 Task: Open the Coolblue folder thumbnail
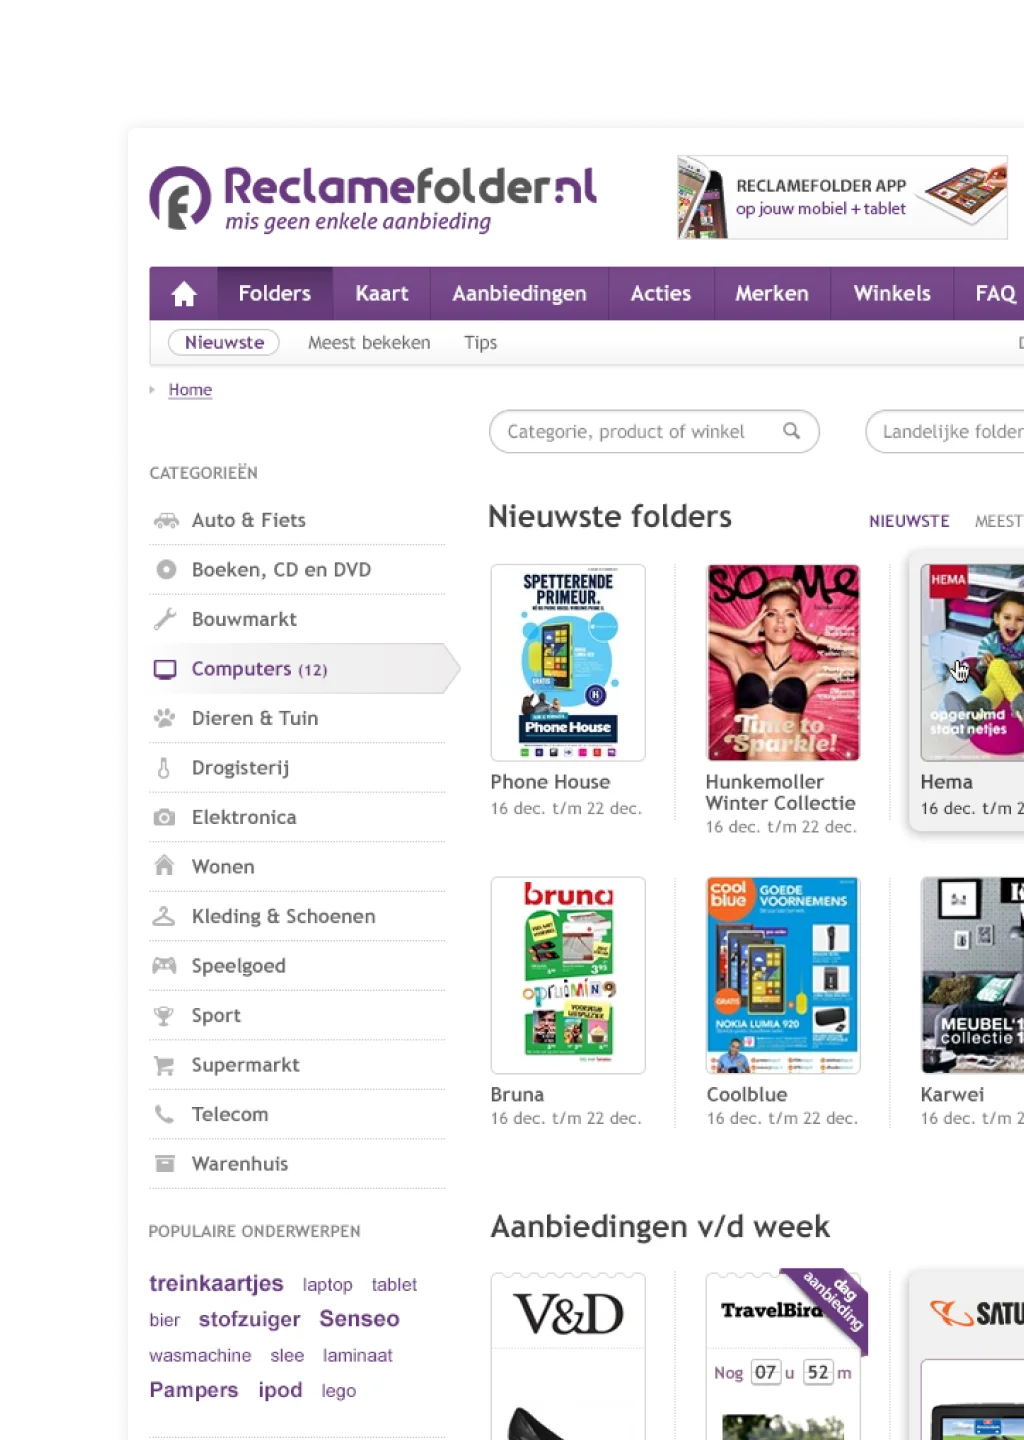click(x=783, y=975)
